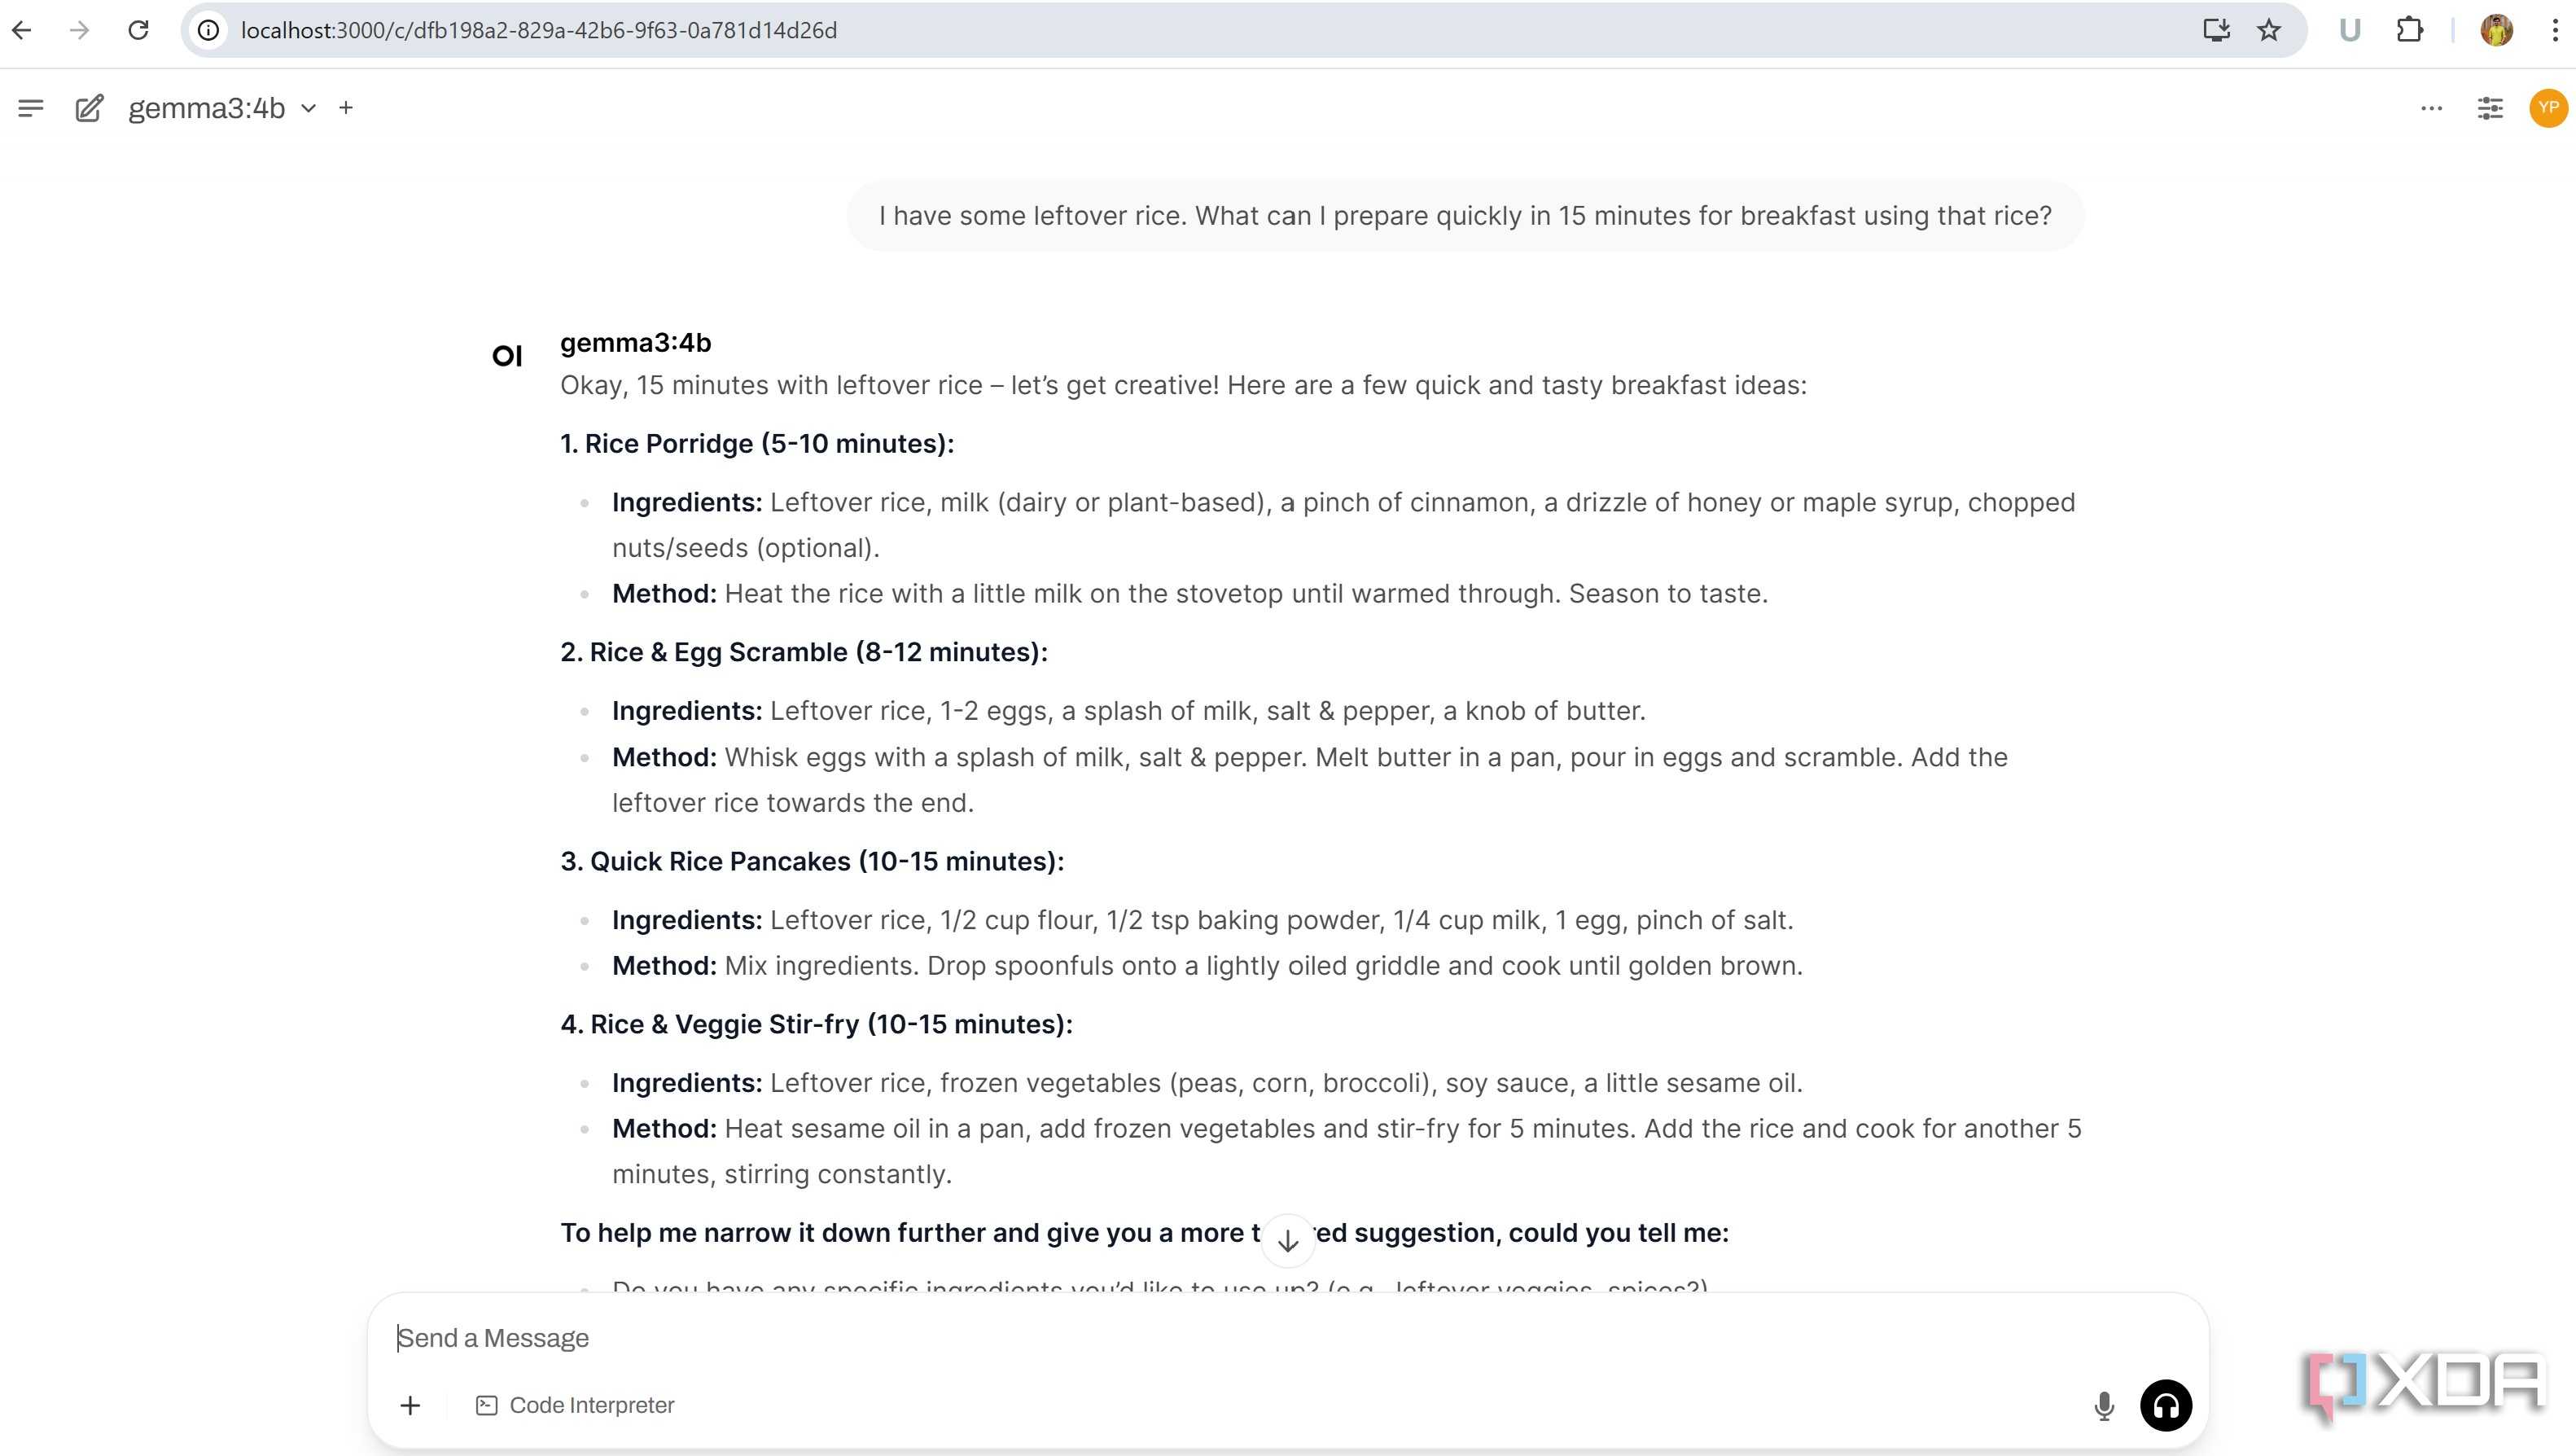2576x1456 pixels.
Task: Click the gemma3:4b response name label
Action: pyautogui.click(x=635, y=343)
